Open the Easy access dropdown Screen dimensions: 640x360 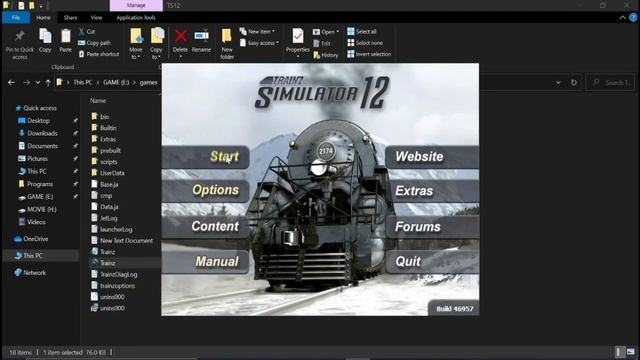(259, 43)
